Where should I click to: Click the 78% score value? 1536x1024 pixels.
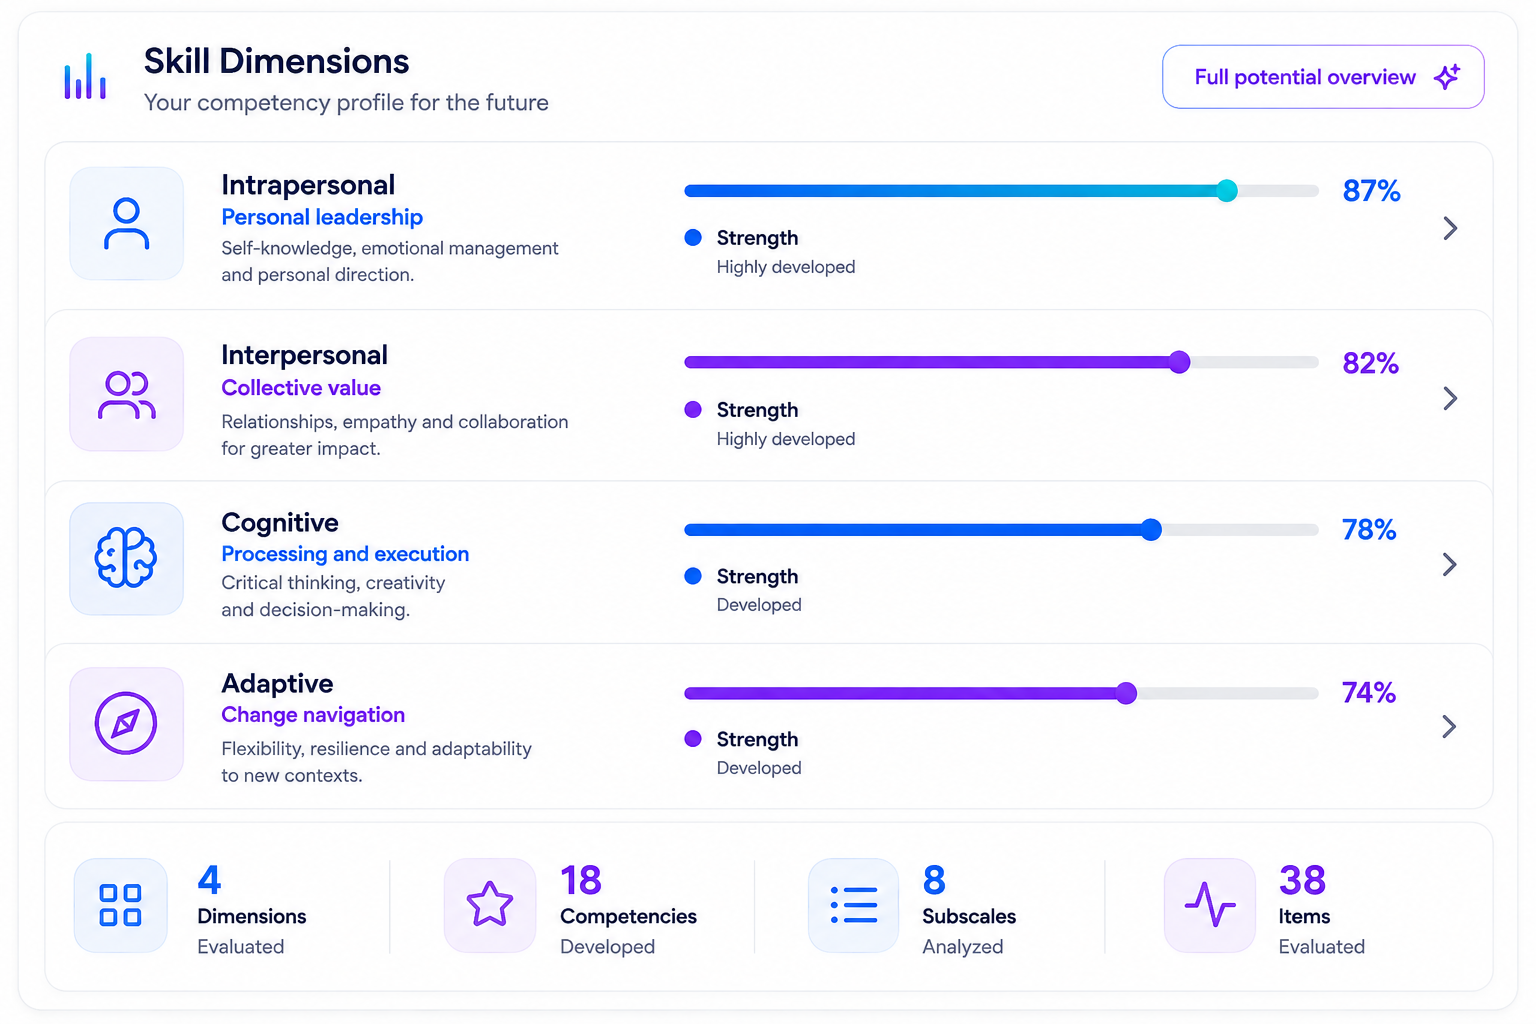(x=1369, y=530)
